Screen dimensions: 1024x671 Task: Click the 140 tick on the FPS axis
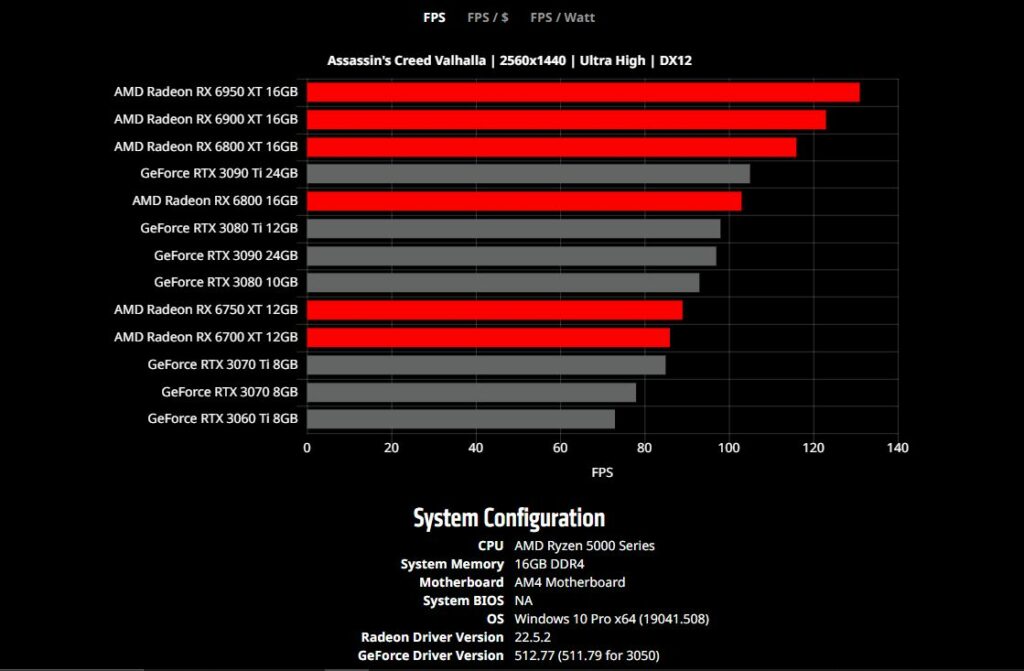[897, 448]
